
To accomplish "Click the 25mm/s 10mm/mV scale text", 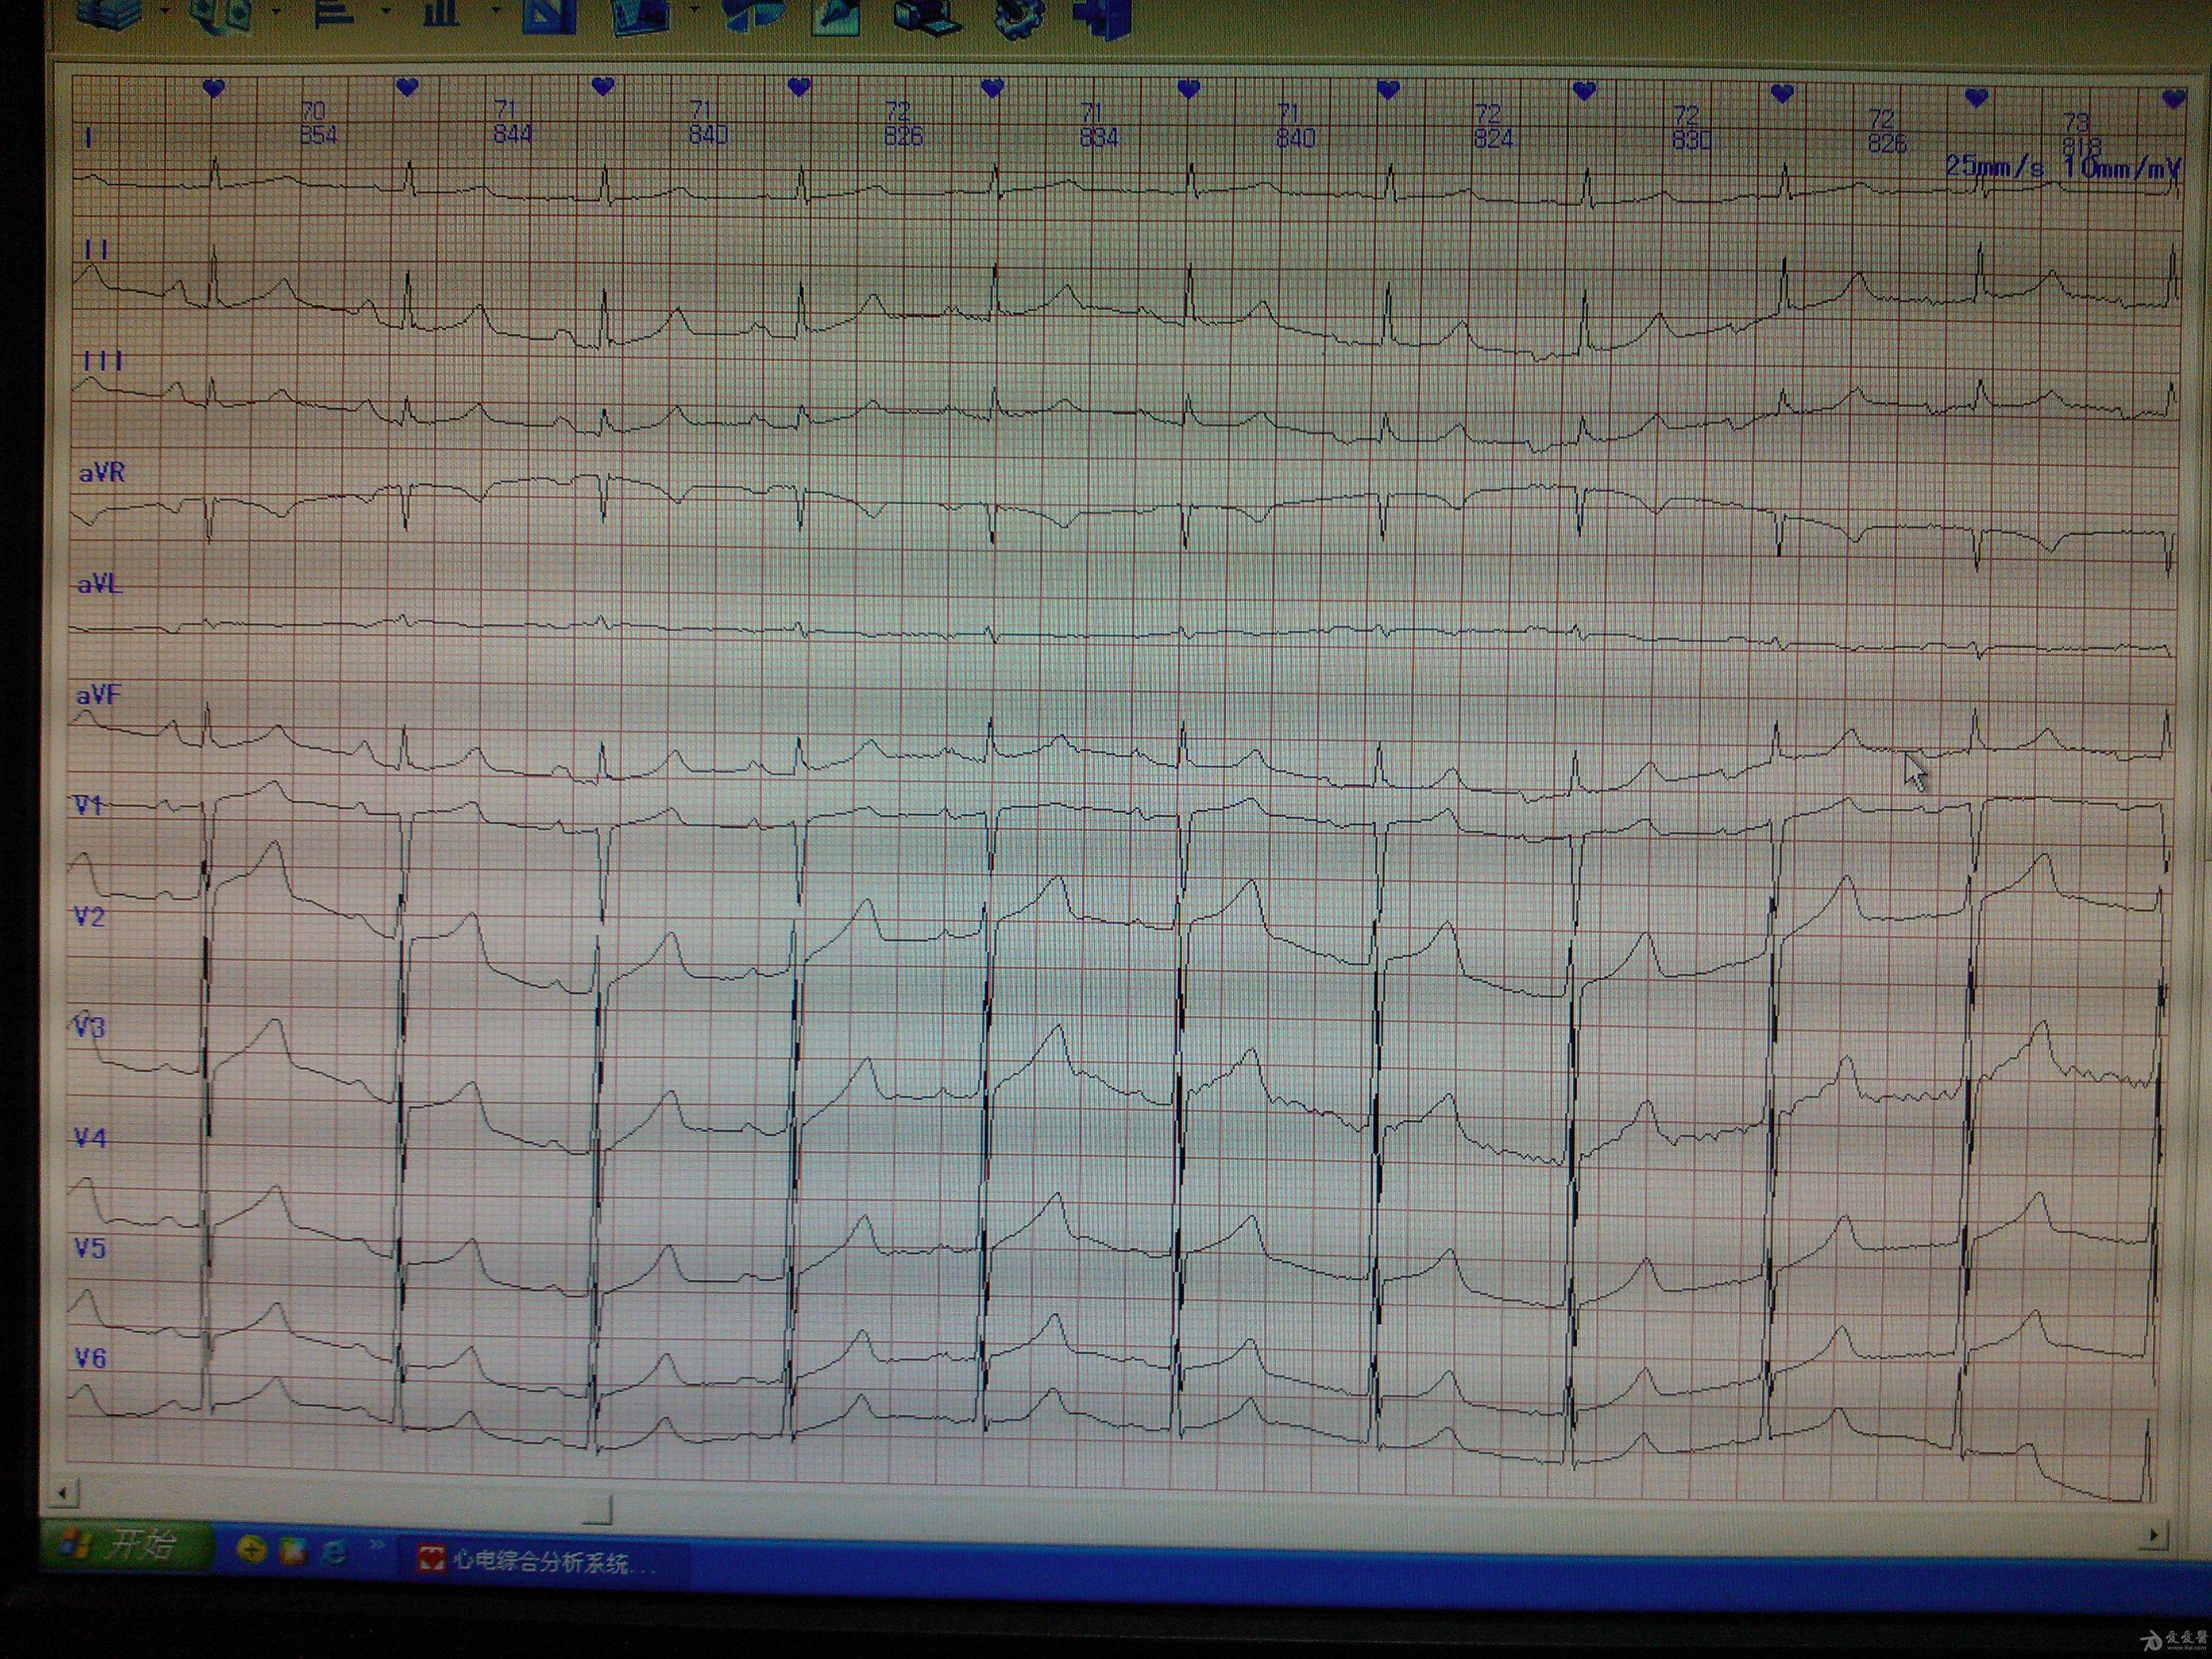I will [x=2063, y=167].
